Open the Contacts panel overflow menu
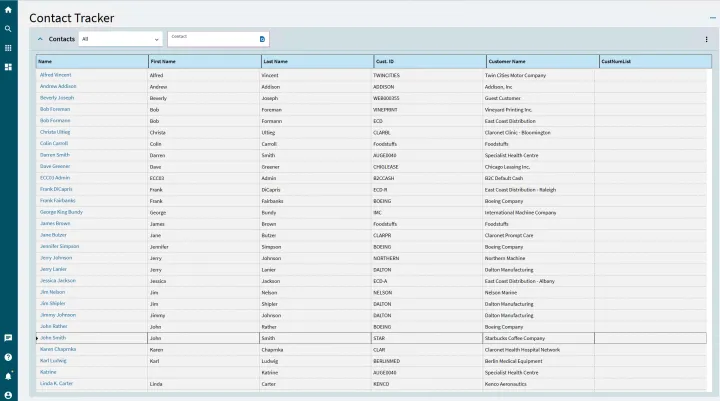Viewport: 720px width, 401px height. tap(706, 39)
